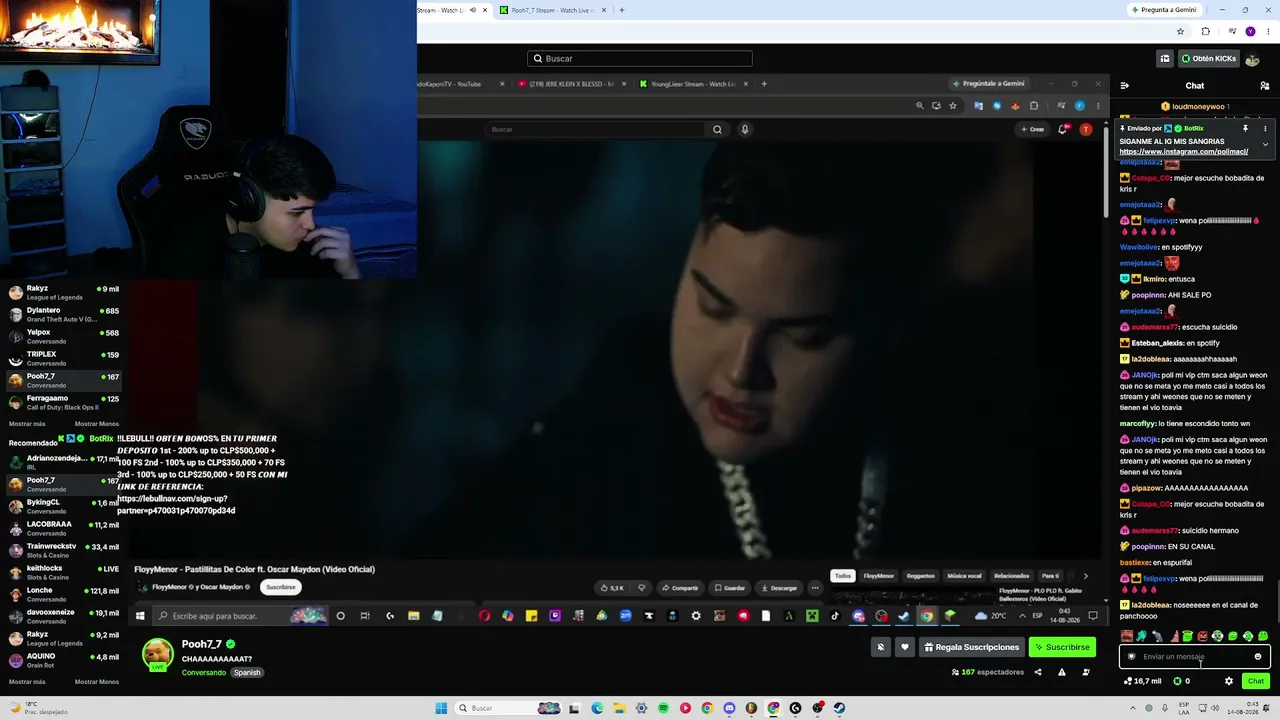Open the chat users list icon
The image size is (1280, 720).
pyautogui.click(x=1264, y=86)
